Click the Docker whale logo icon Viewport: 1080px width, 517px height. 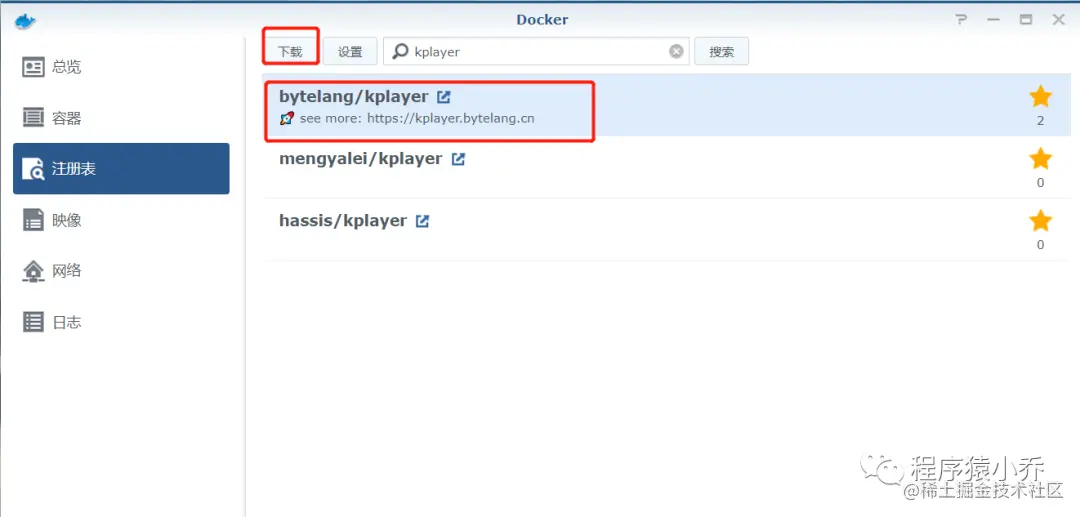(x=24, y=21)
